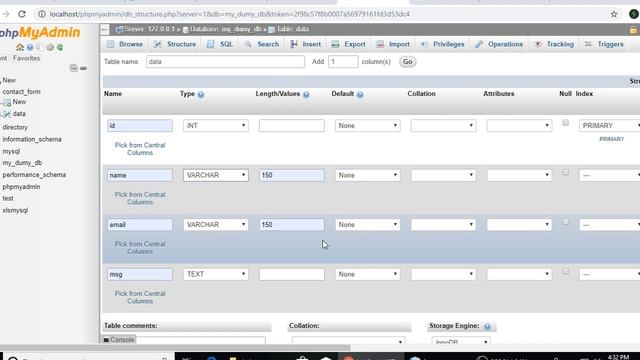Open the SQL tab
This screenshot has height=360, width=640.
click(220, 44)
